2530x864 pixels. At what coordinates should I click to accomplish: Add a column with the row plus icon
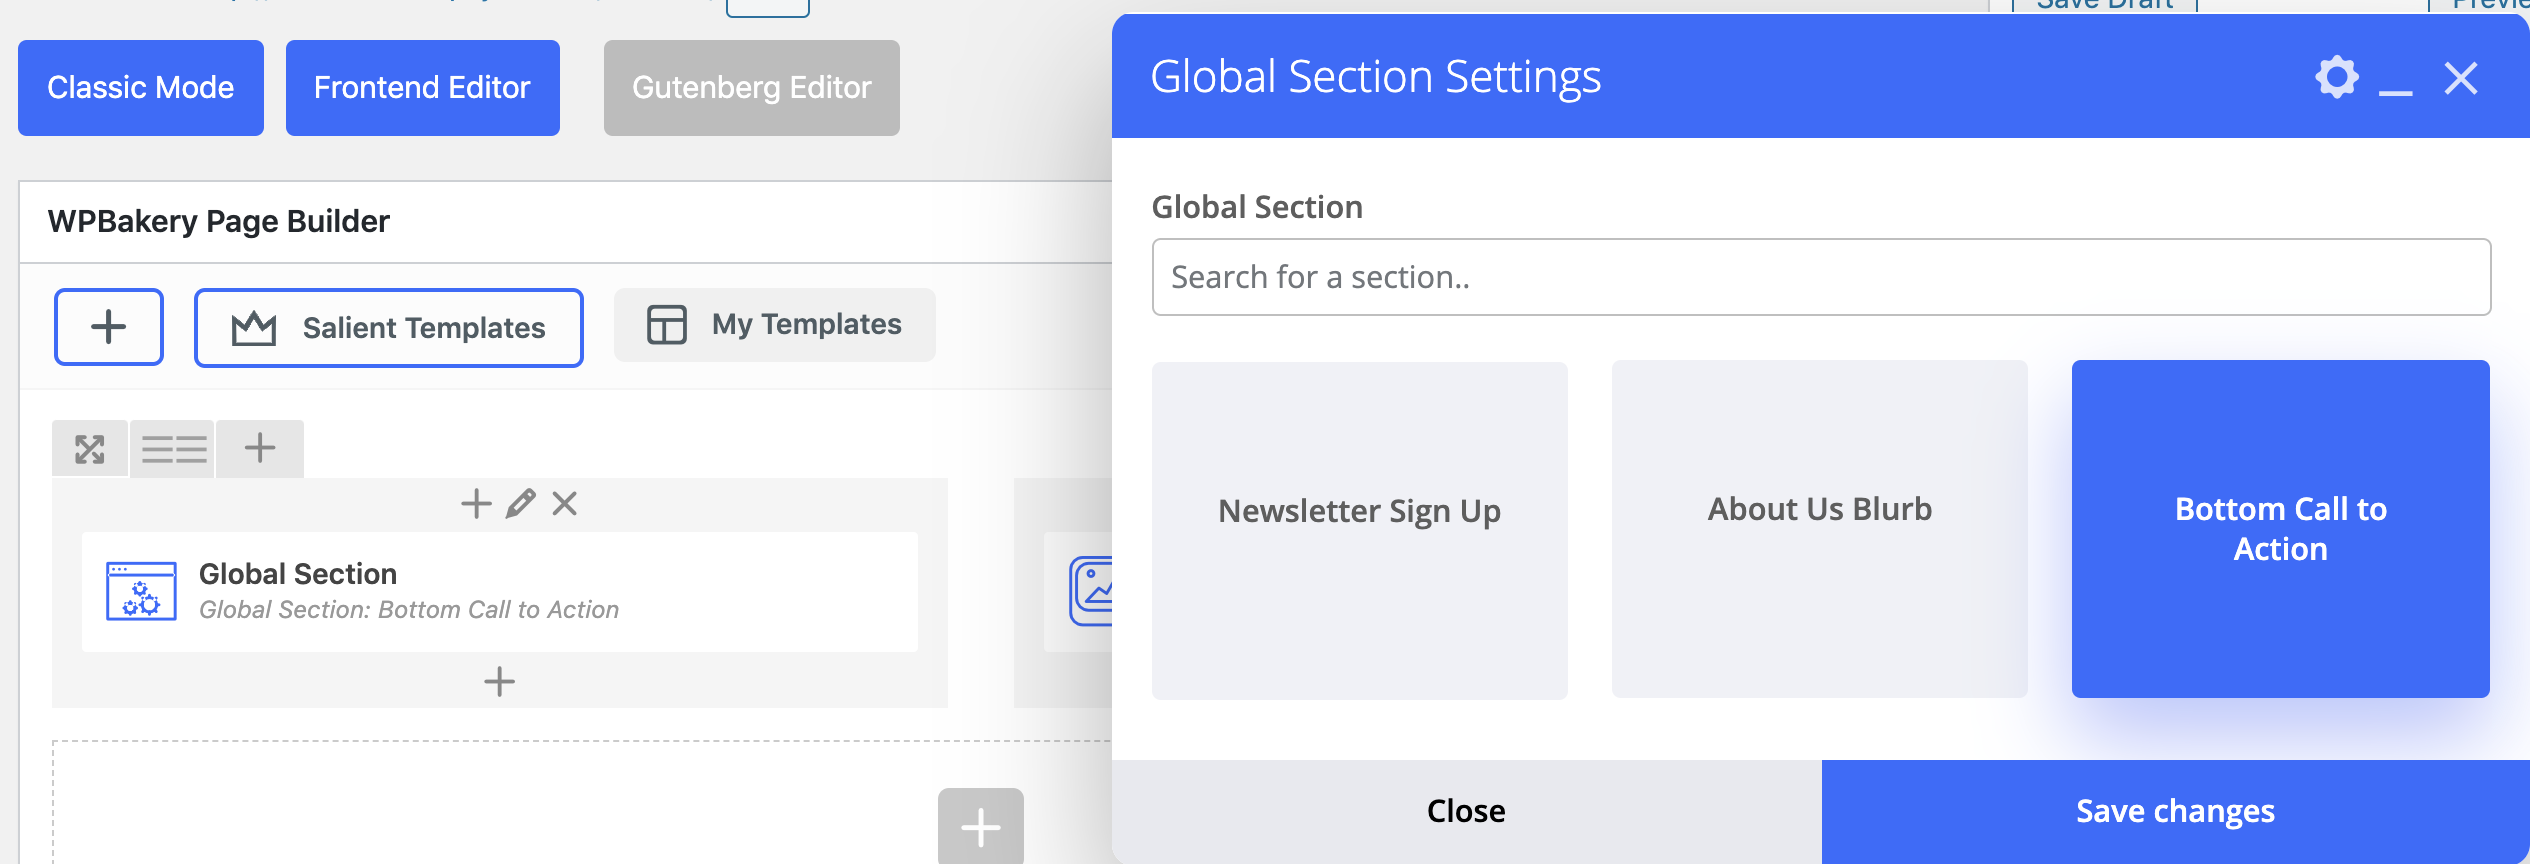pos(260,448)
